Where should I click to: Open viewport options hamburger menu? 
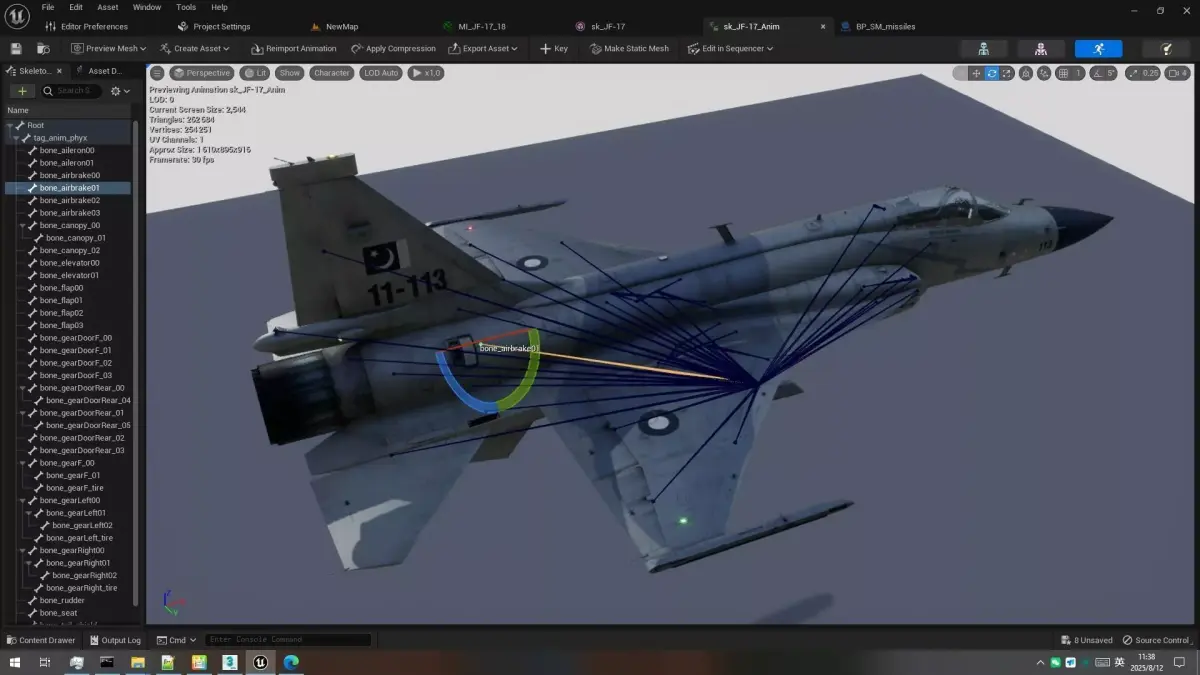(x=157, y=73)
